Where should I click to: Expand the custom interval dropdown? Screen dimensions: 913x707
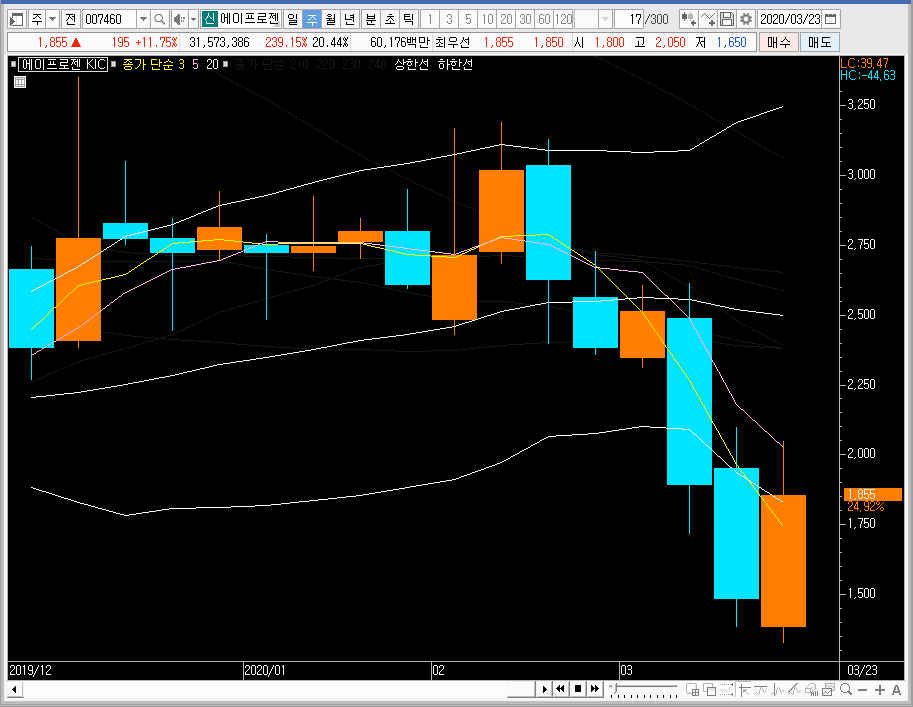coord(605,19)
